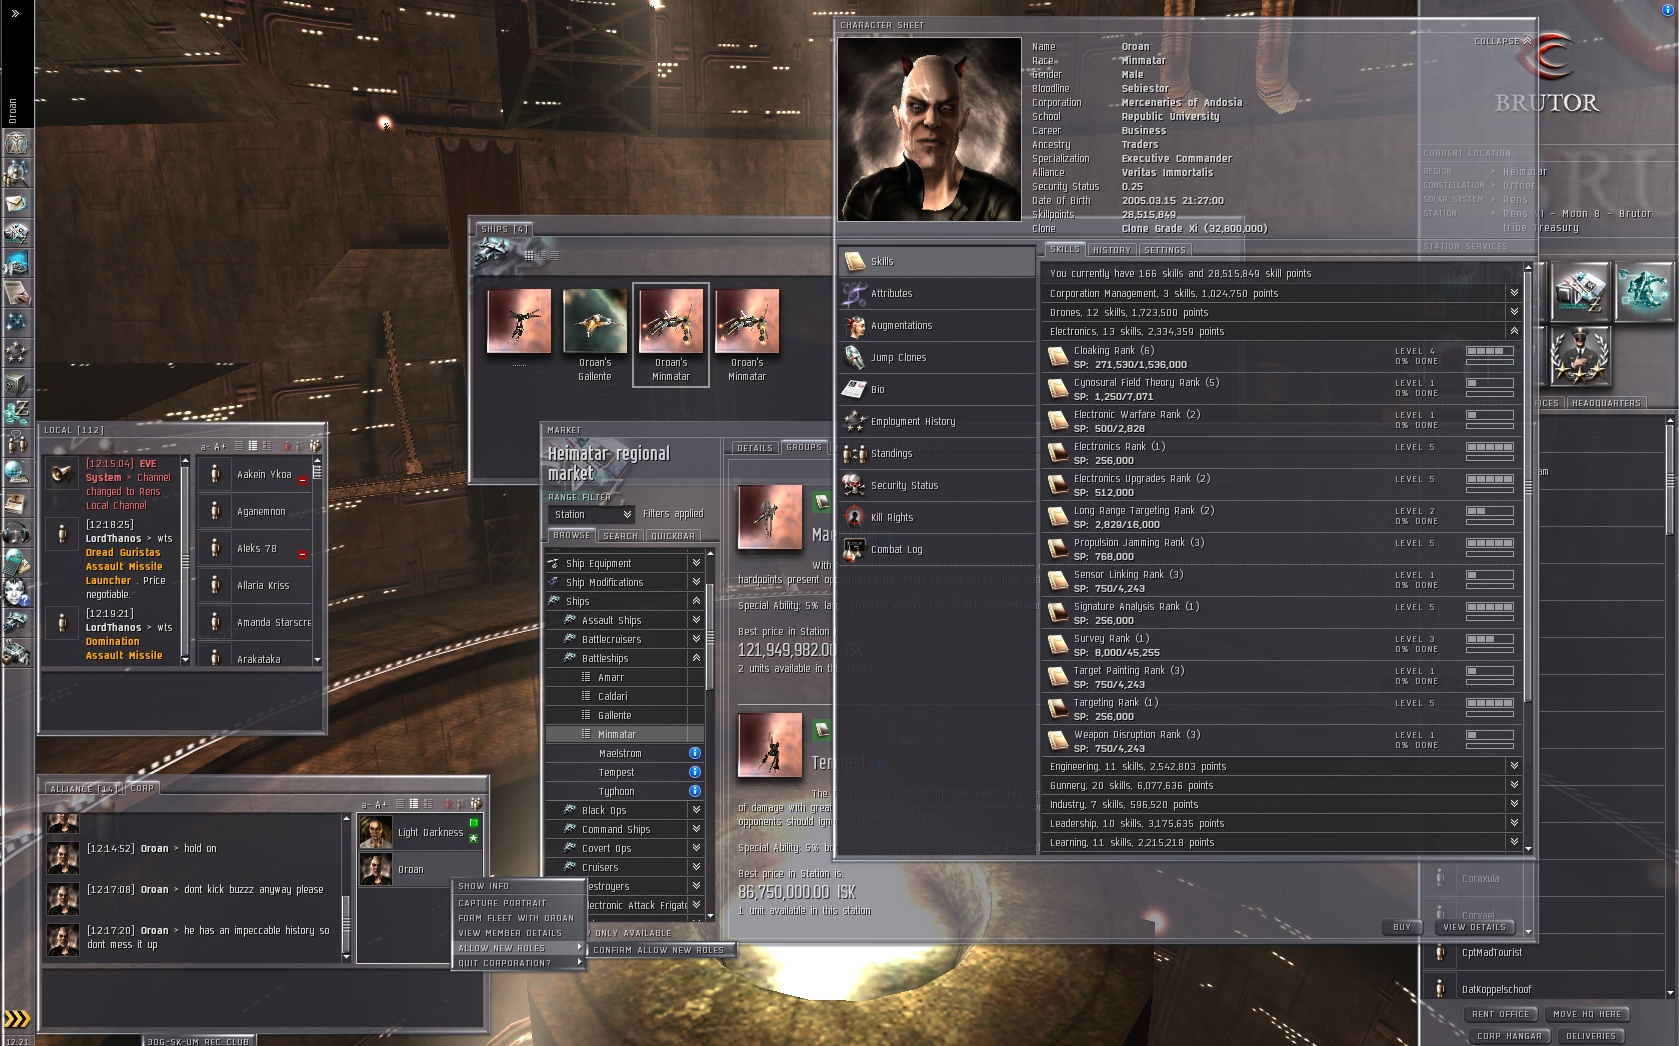Show info for Tempest in market tree
The image size is (1679, 1046).
tap(695, 772)
